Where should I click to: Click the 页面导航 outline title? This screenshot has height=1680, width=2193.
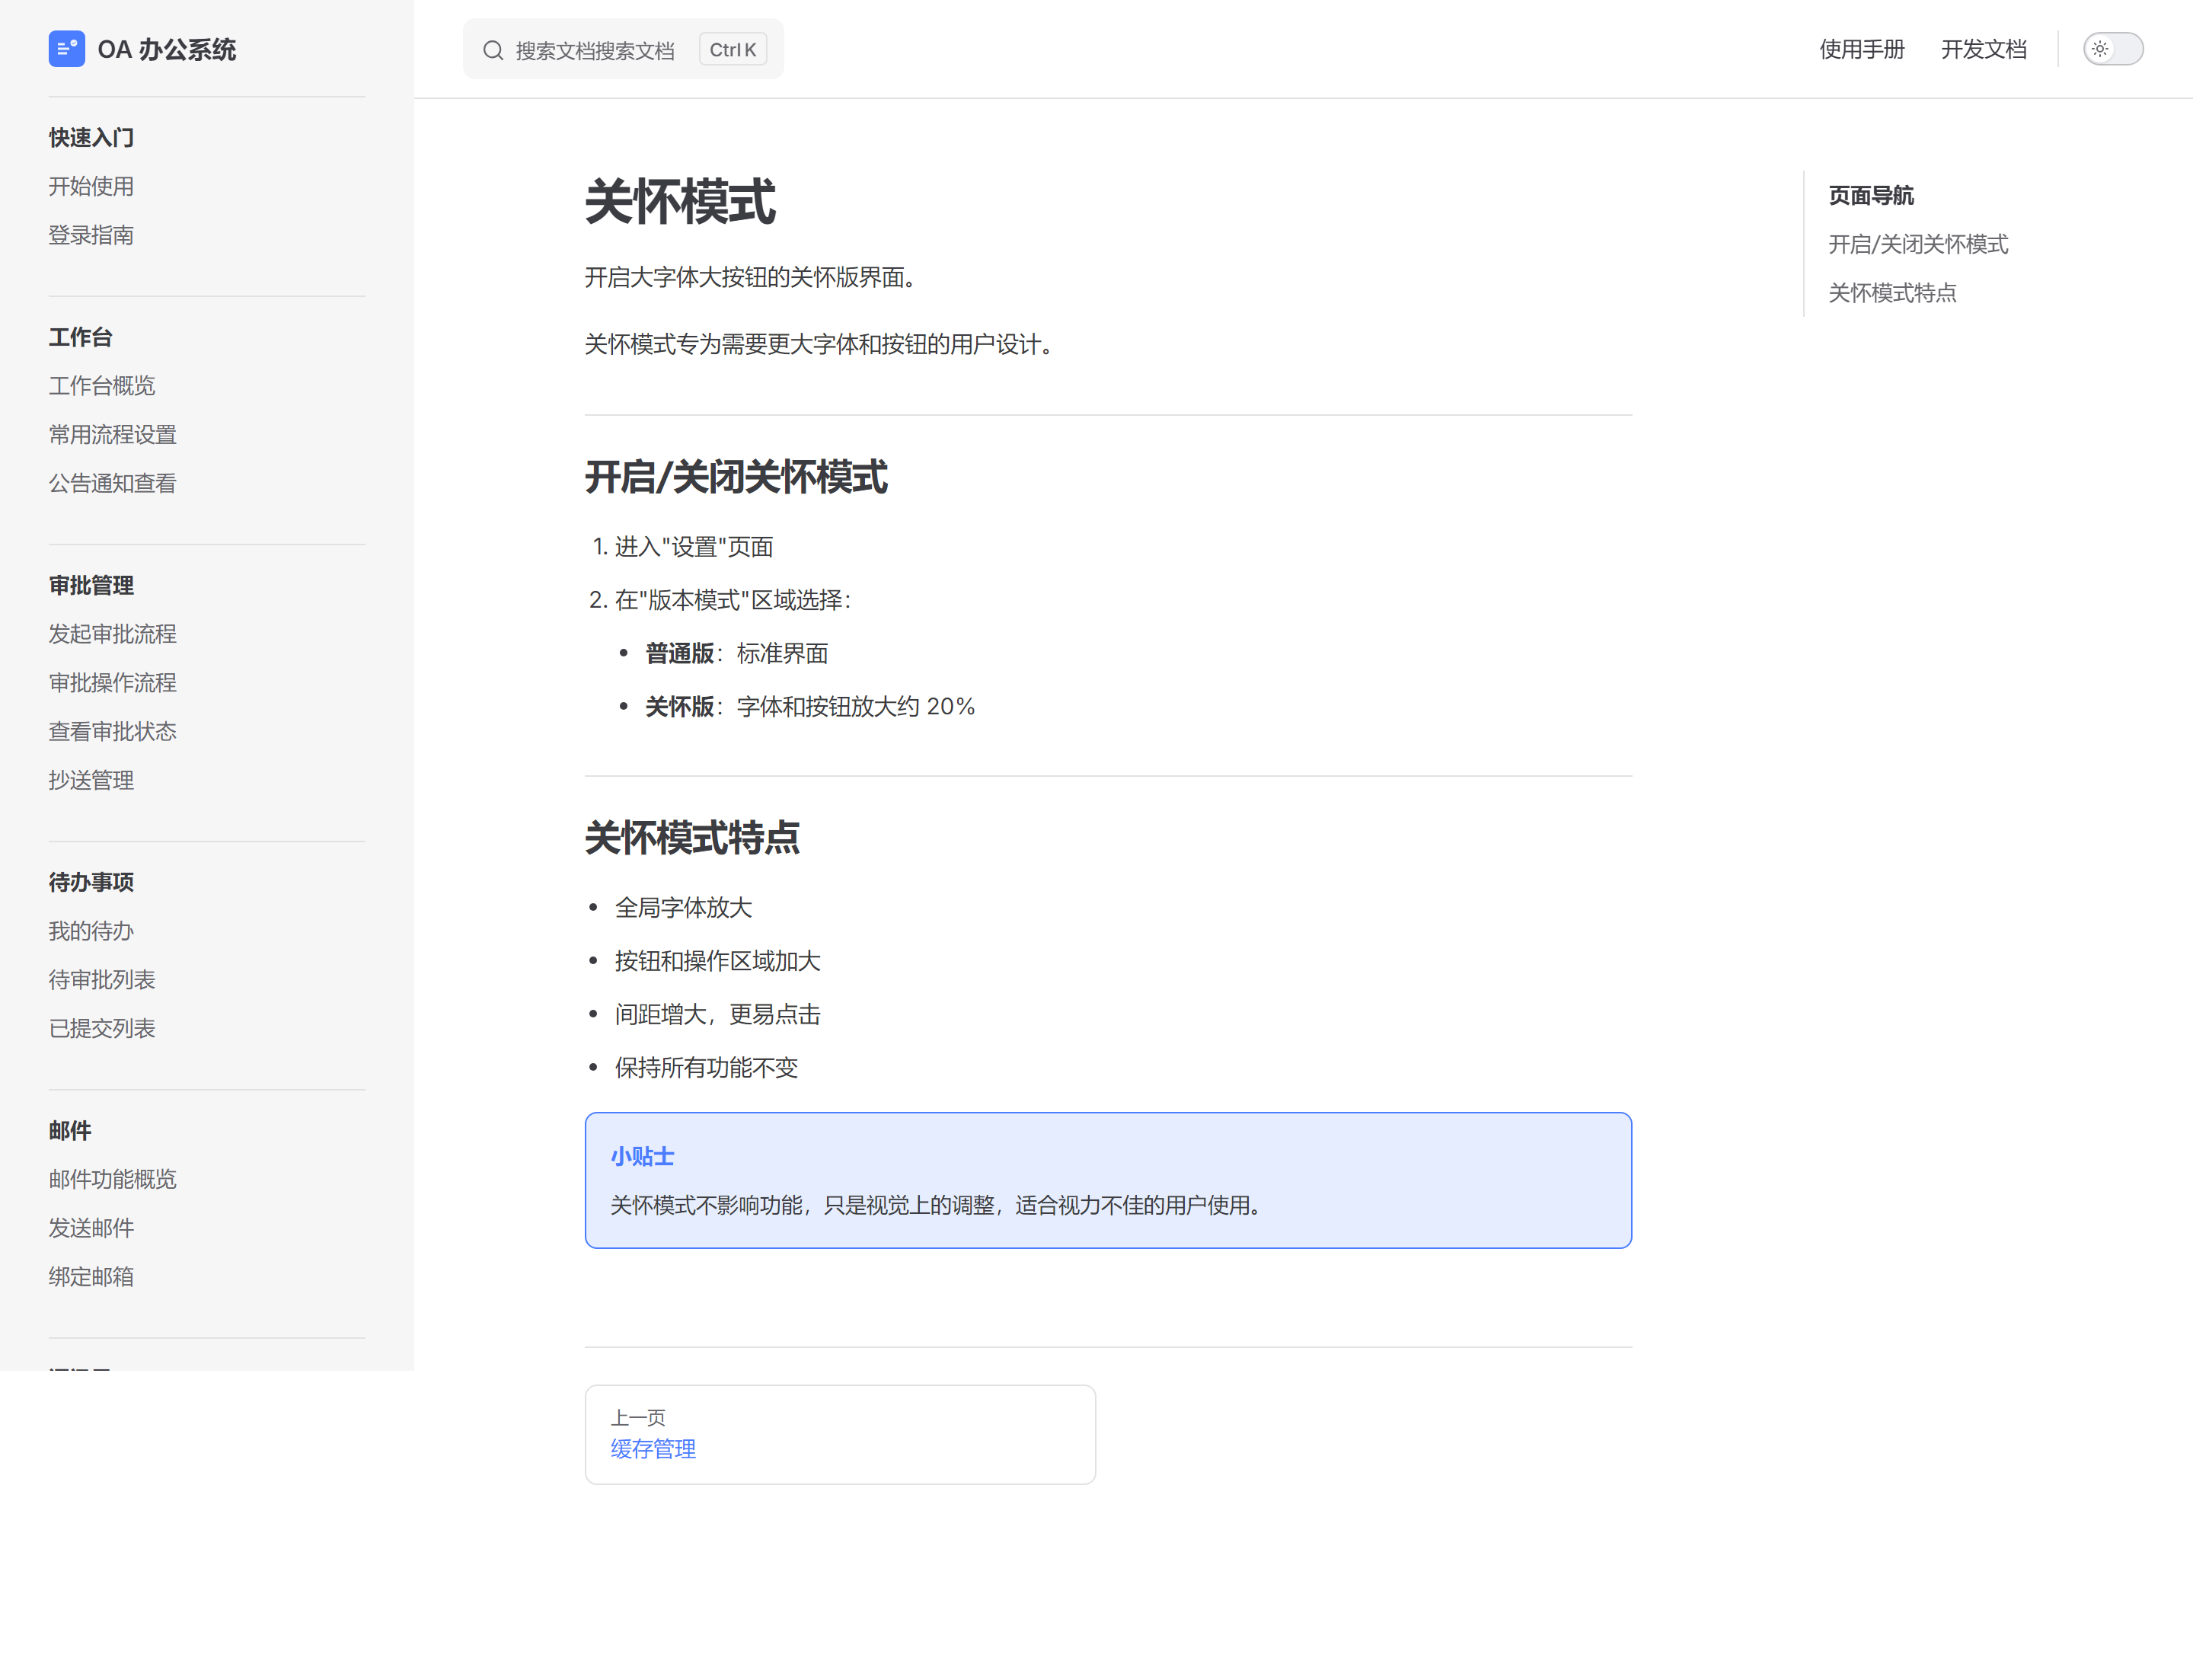coord(1871,195)
